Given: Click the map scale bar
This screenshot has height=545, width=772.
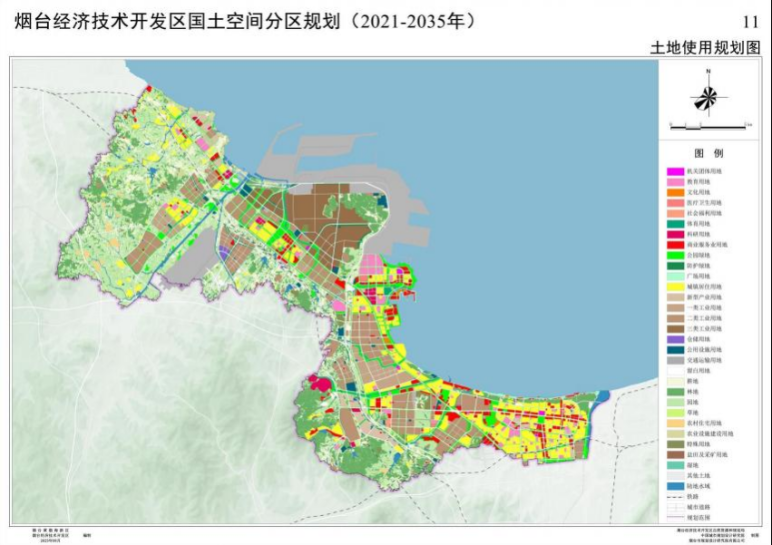Looking at the screenshot, I should coord(707,126).
